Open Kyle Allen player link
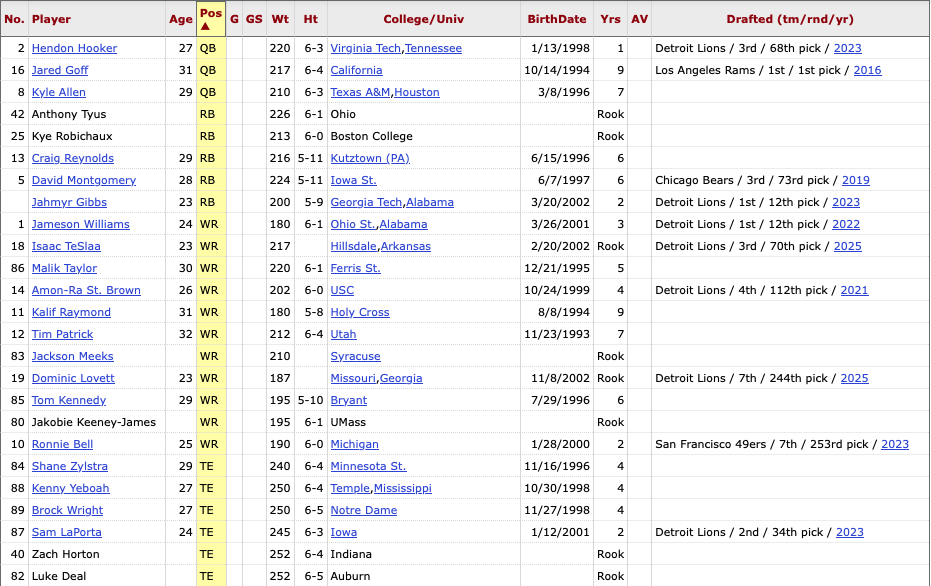This screenshot has height=586, width=931. 58,92
